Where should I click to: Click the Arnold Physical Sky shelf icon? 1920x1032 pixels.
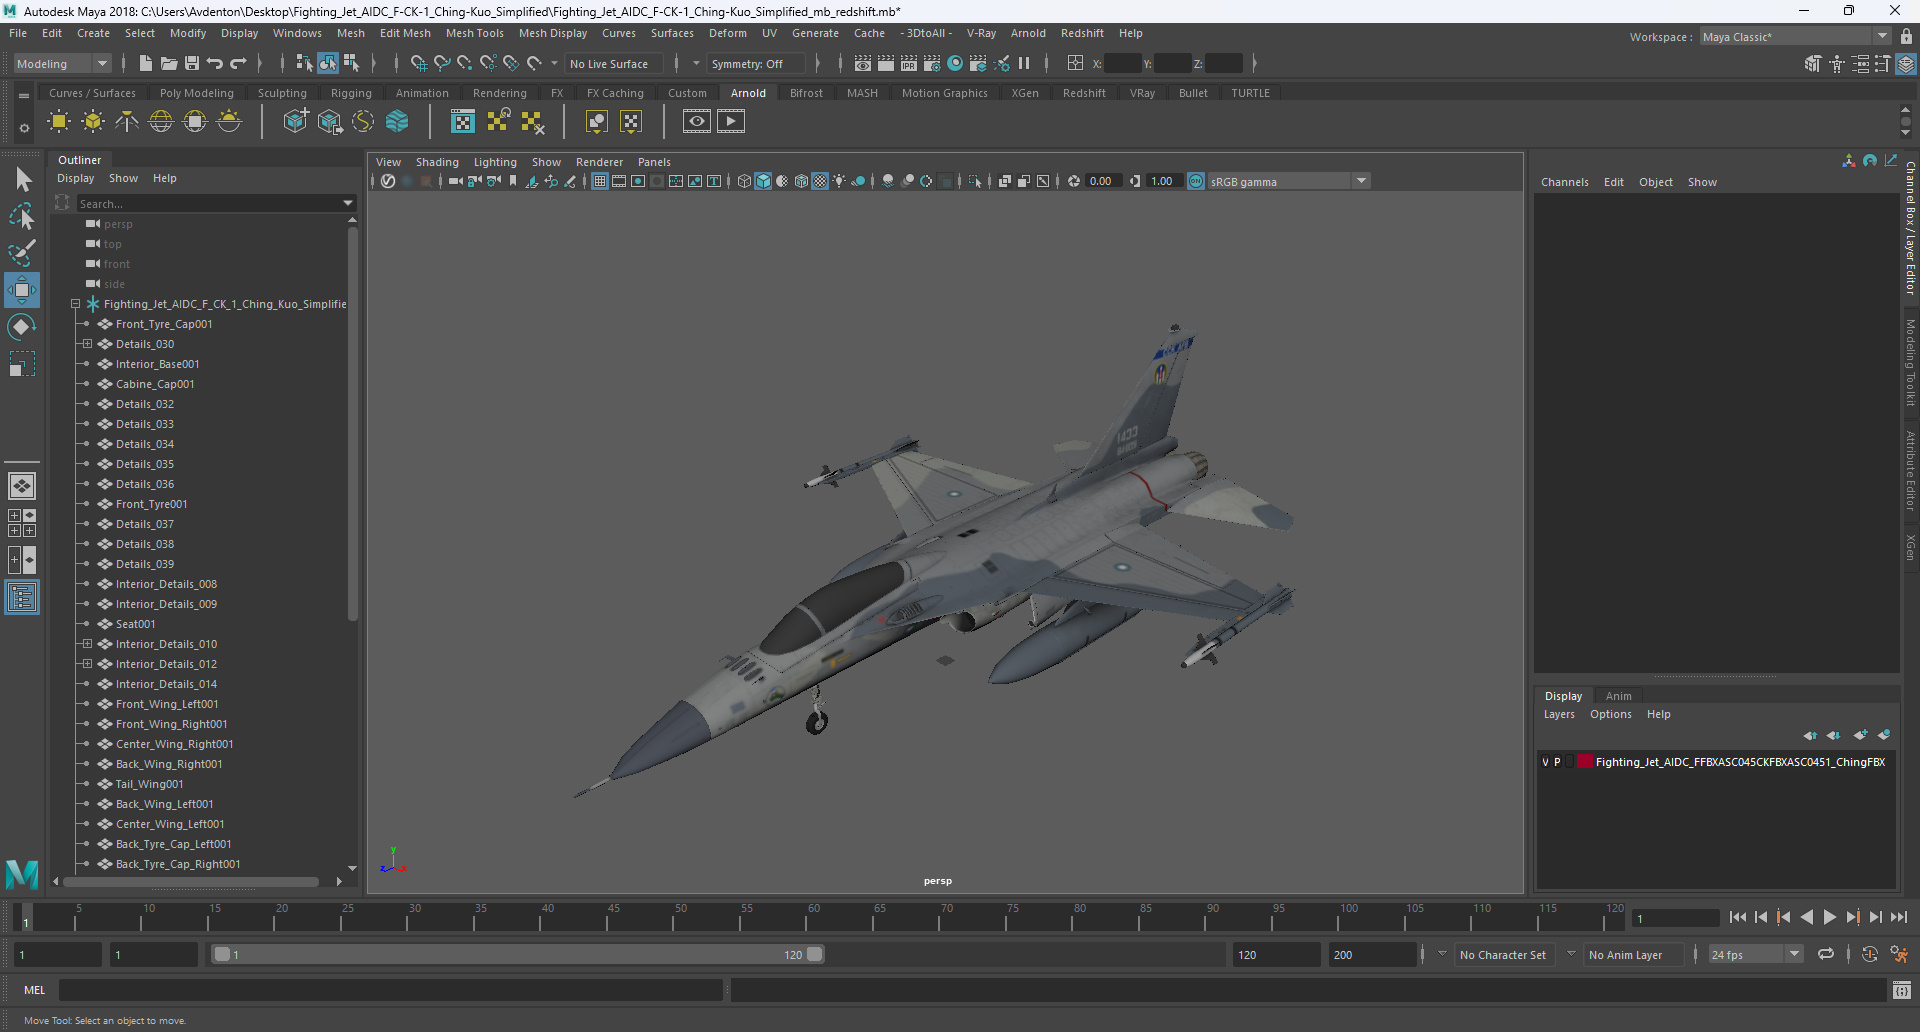[229, 122]
